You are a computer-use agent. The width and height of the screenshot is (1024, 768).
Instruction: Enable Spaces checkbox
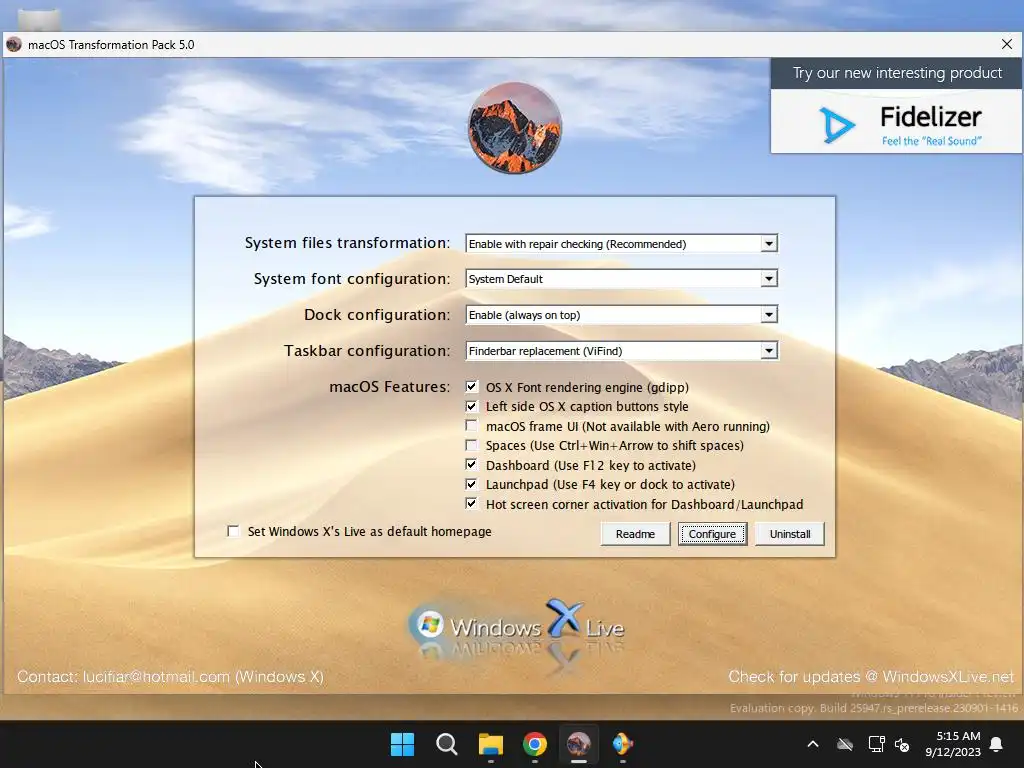tap(472, 445)
